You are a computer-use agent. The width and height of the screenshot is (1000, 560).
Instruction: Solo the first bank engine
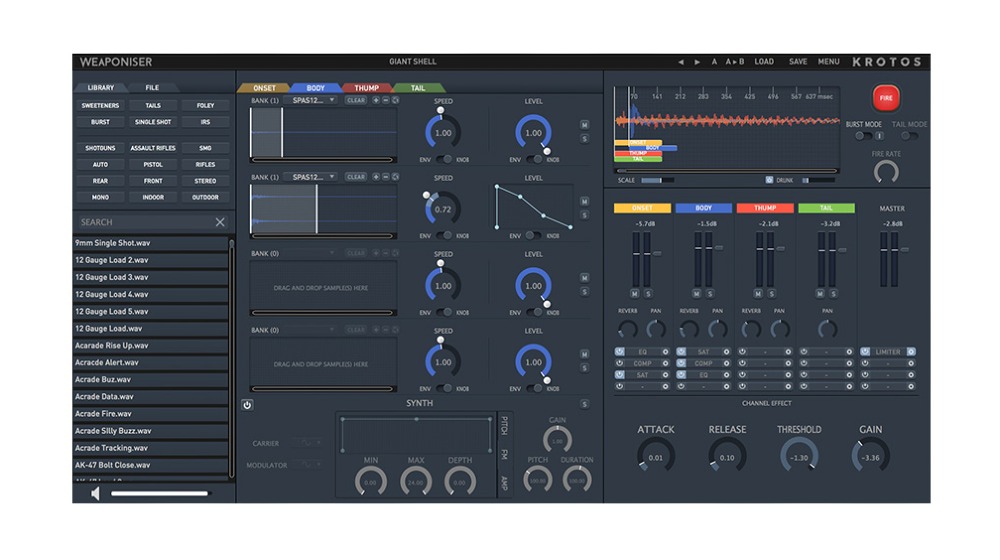tap(584, 138)
